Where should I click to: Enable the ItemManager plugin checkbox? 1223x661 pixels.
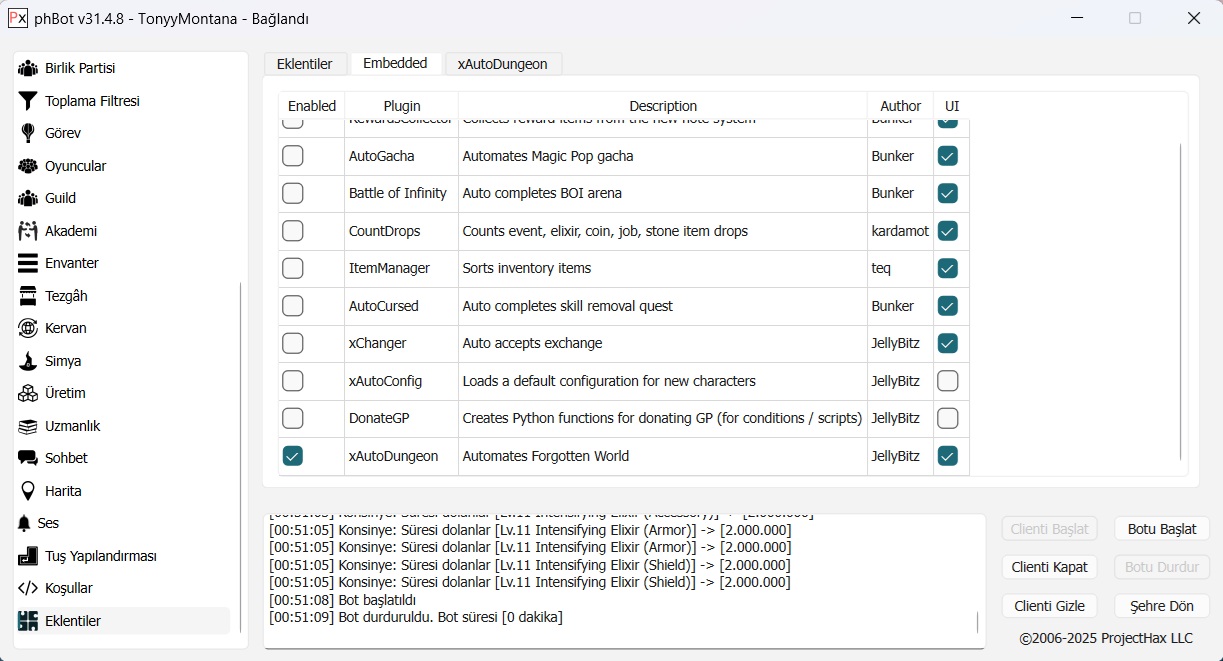click(x=292, y=268)
